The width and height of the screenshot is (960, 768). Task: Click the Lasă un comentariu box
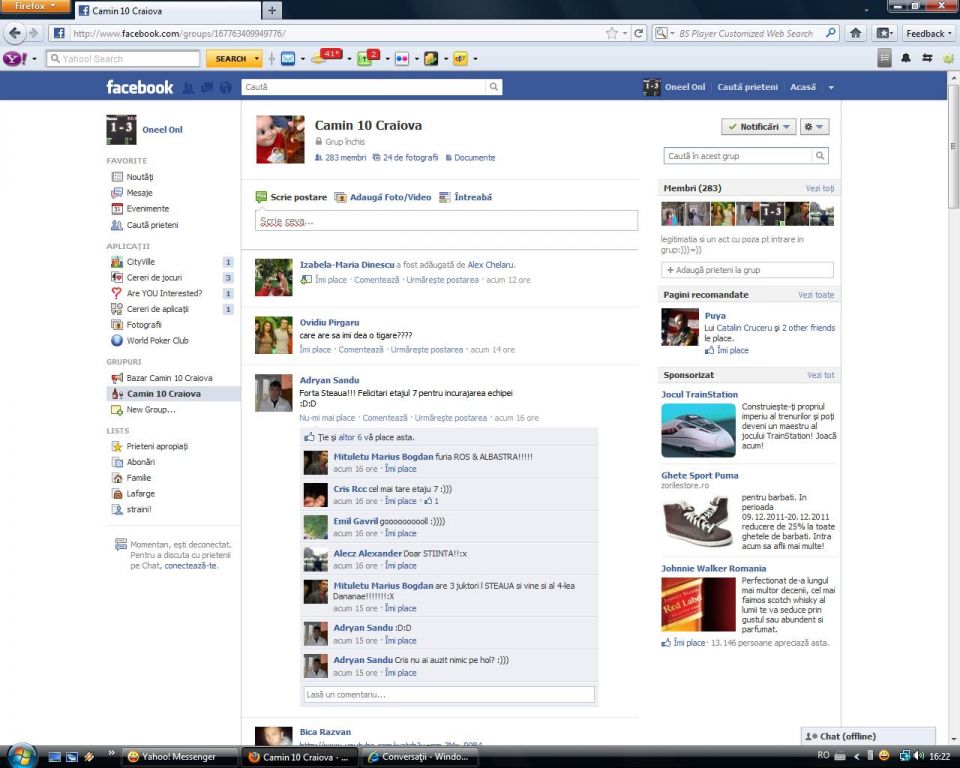tap(449, 695)
